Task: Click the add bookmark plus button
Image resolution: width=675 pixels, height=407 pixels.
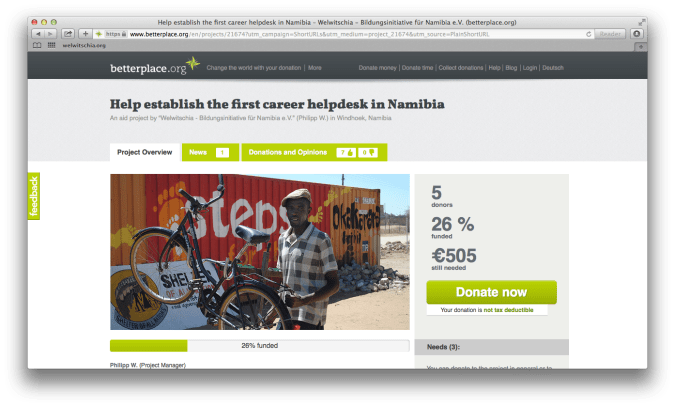Action: click(86, 33)
